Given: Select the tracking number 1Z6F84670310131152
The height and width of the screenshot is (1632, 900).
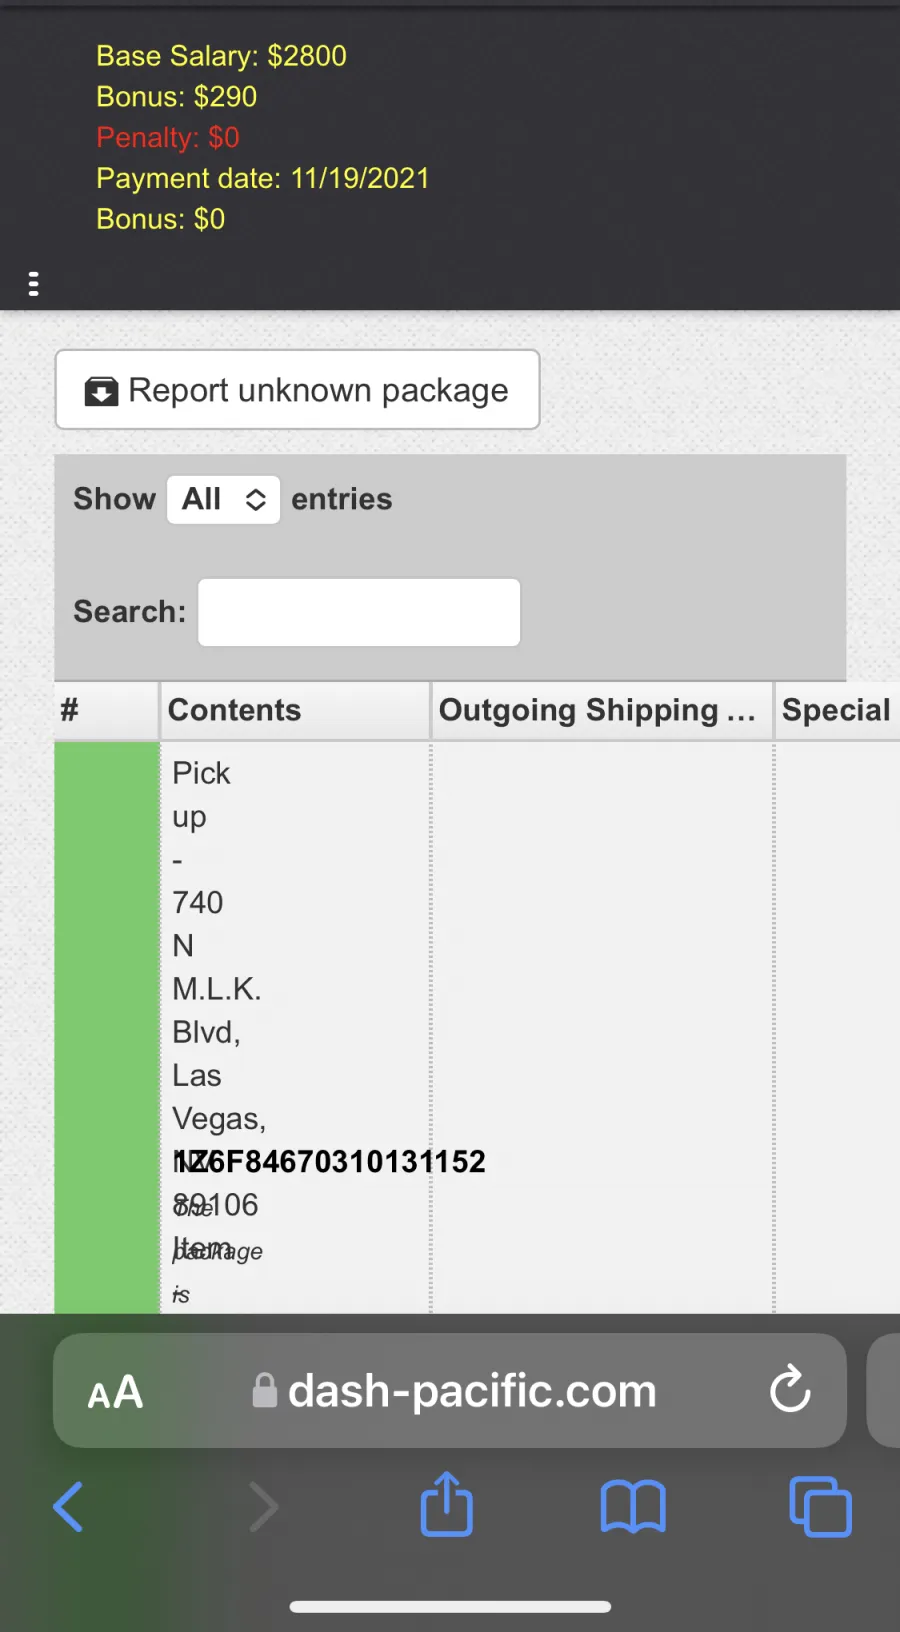Looking at the screenshot, I should 329,1161.
